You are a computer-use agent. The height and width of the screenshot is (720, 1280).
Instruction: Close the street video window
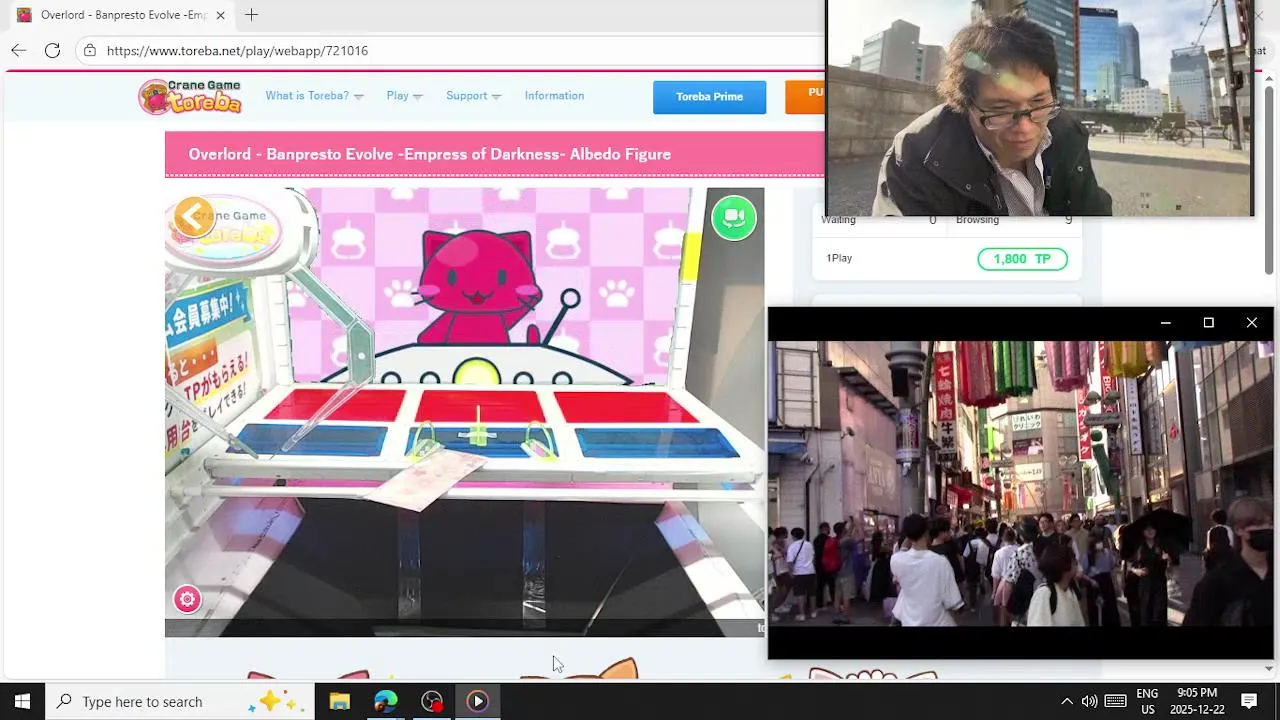click(x=1251, y=323)
